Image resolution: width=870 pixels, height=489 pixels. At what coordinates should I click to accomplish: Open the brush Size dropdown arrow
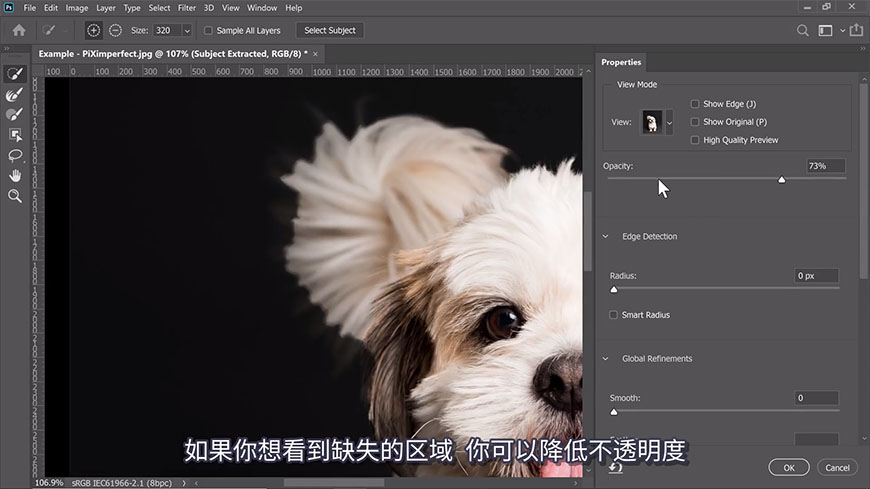(187, 31)
